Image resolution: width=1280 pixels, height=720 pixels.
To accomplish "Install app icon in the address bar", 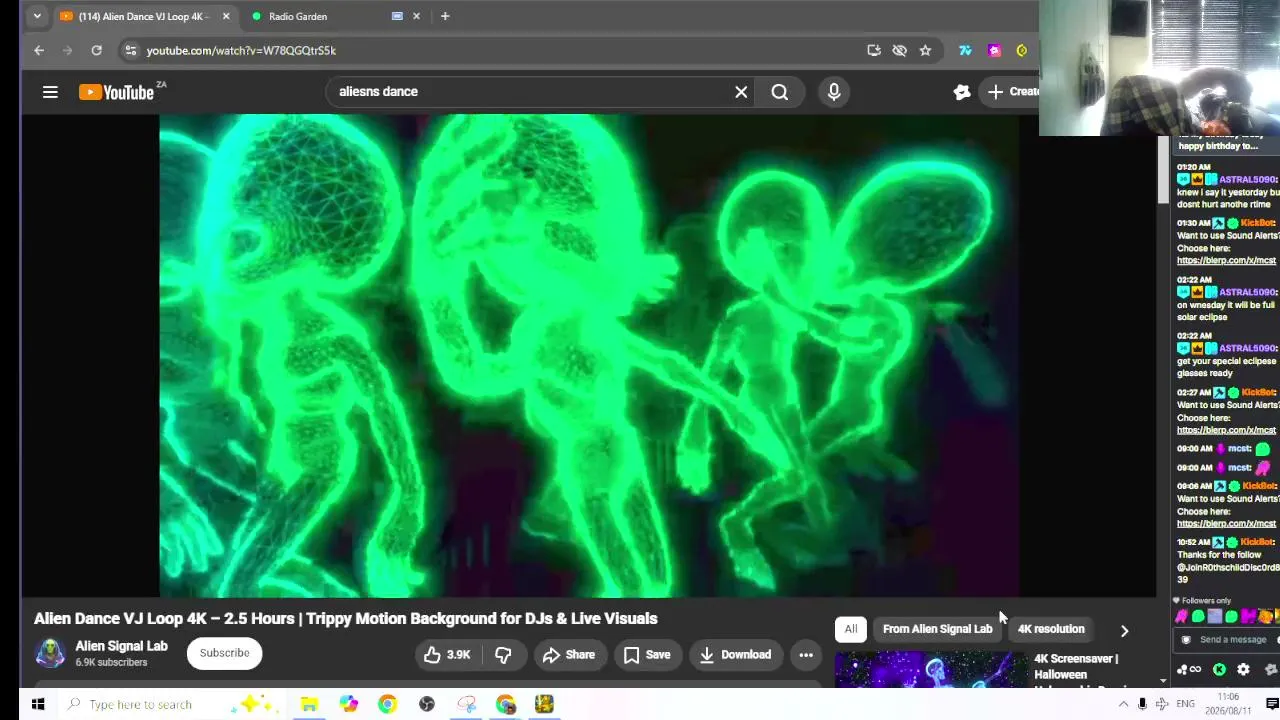I will [x=874, y=50].
